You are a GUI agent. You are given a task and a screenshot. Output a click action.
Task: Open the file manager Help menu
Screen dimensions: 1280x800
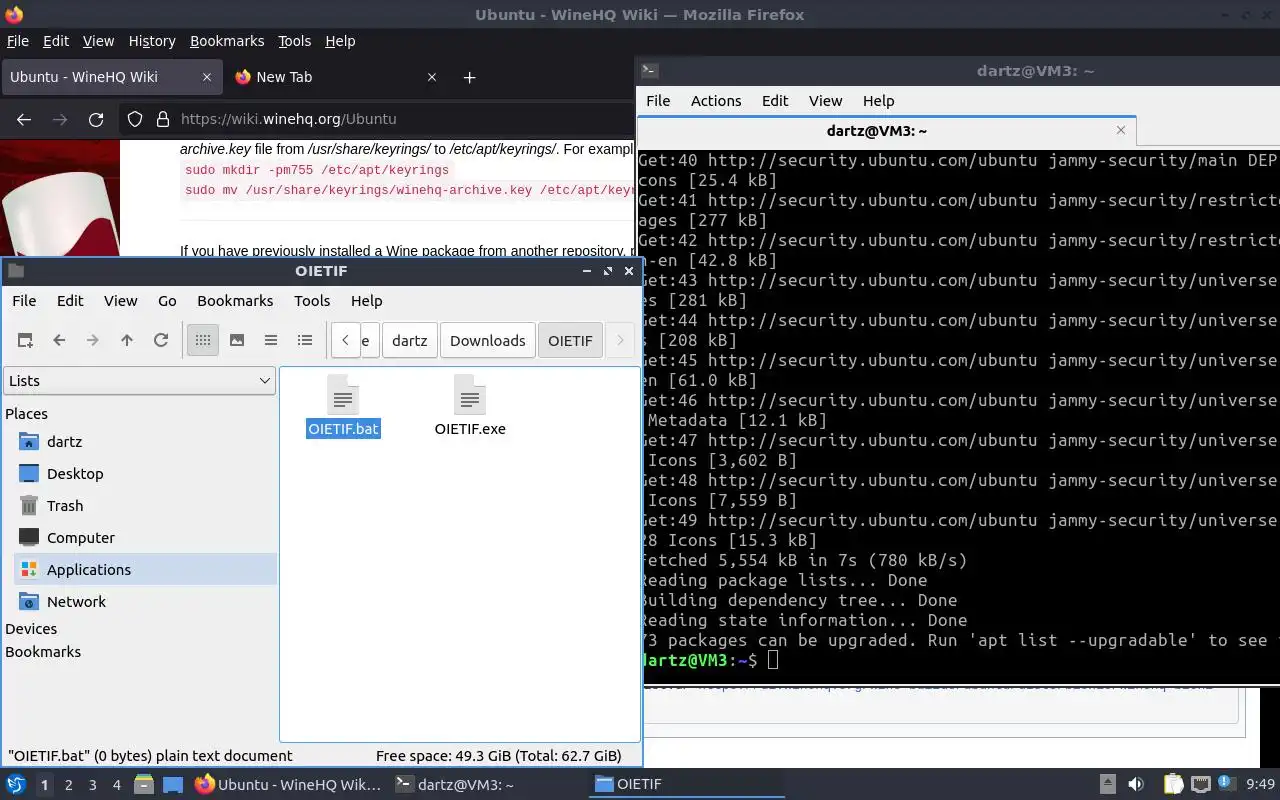tap(366, 300)
